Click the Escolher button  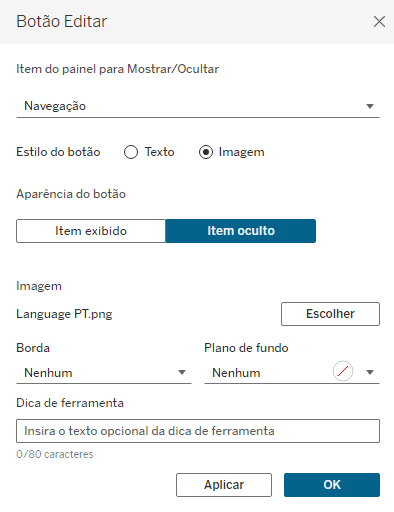(330, 314)
